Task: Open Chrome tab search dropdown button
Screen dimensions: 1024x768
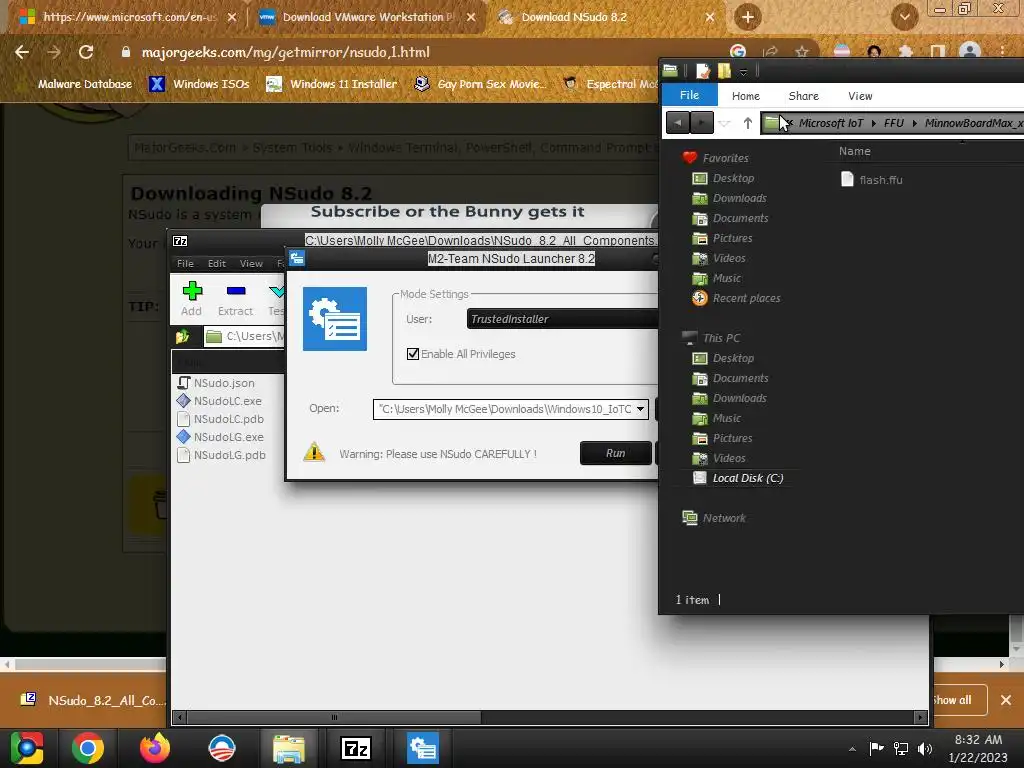Action: 904,17
